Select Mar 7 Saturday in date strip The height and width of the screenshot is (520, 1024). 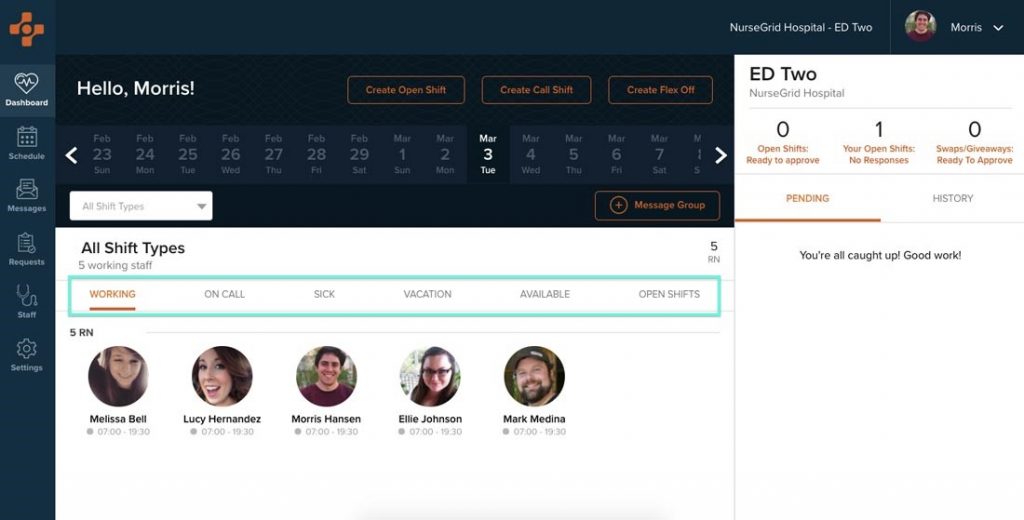(x=660, y=154)
